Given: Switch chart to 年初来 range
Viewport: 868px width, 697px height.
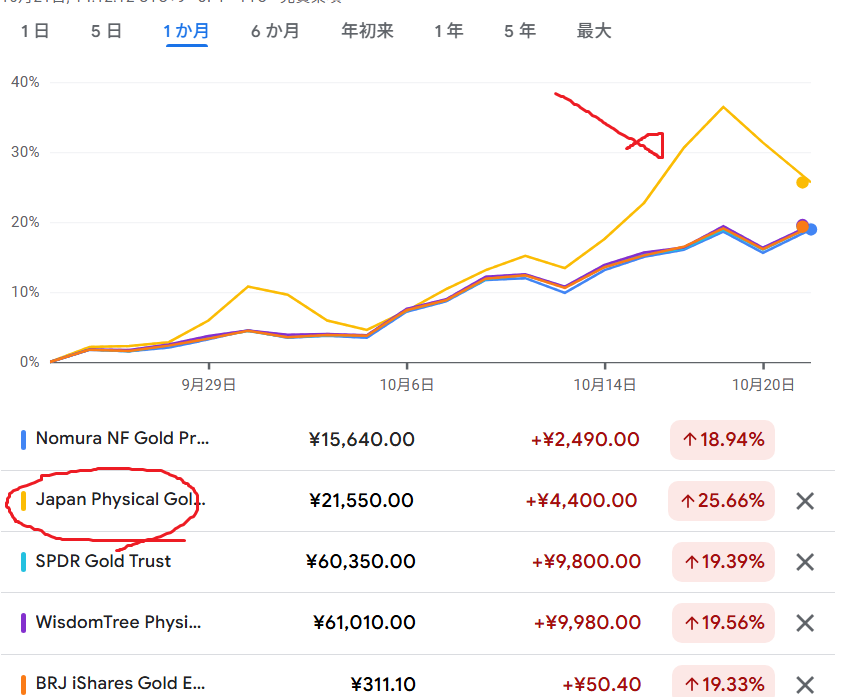Looking at the screenshot, I should (x=367, y=31).
